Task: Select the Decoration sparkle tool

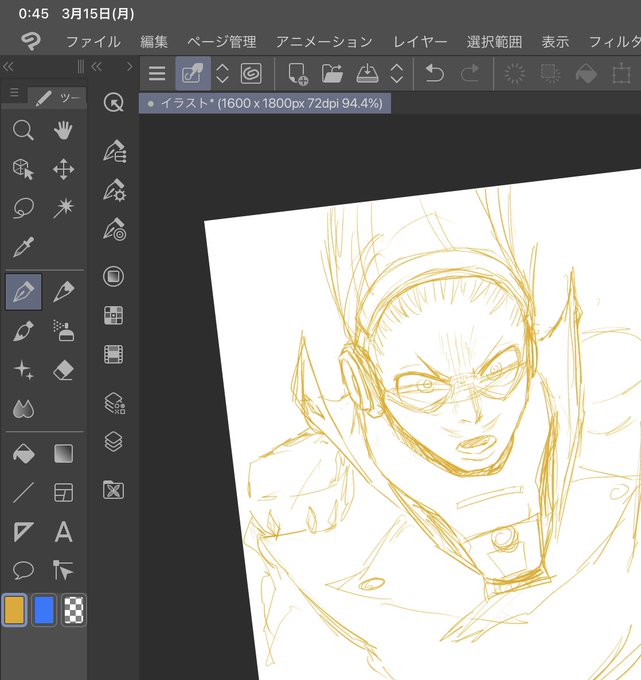Action: click(x=23, y=370)
